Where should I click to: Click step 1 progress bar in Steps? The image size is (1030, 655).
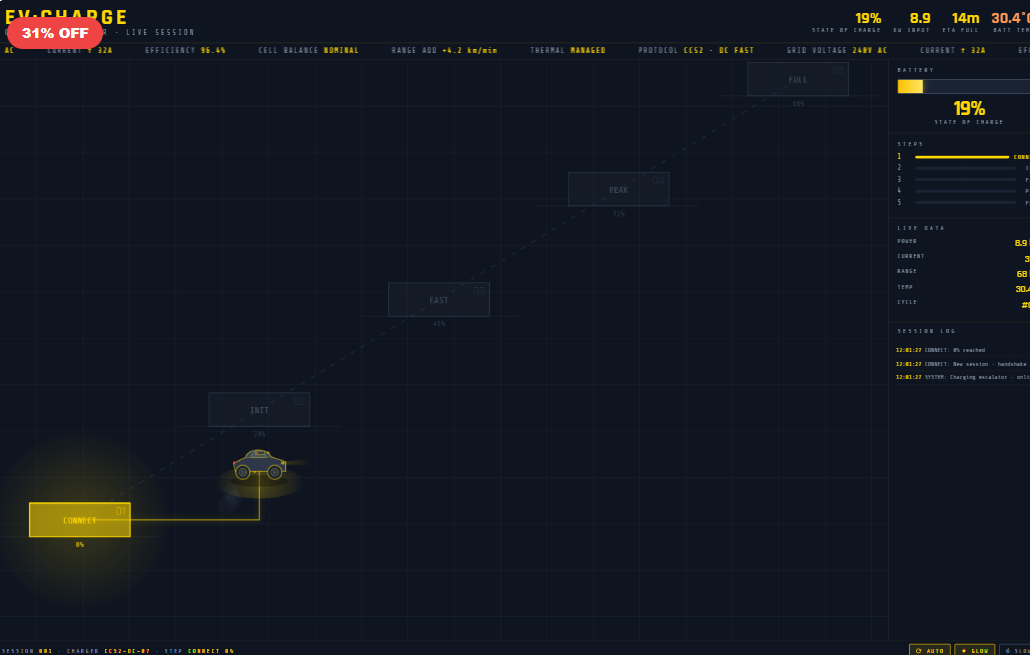(x=961, y=157)
